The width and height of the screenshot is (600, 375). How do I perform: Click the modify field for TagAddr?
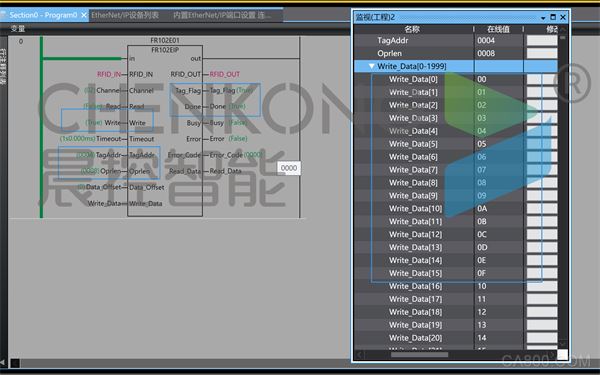coord(542,41)
